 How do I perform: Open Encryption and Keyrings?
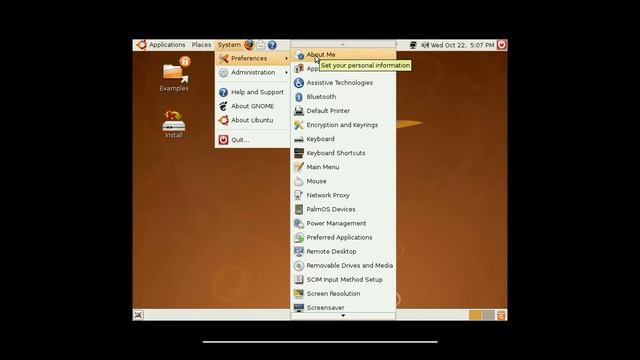(x=343, y=125)
